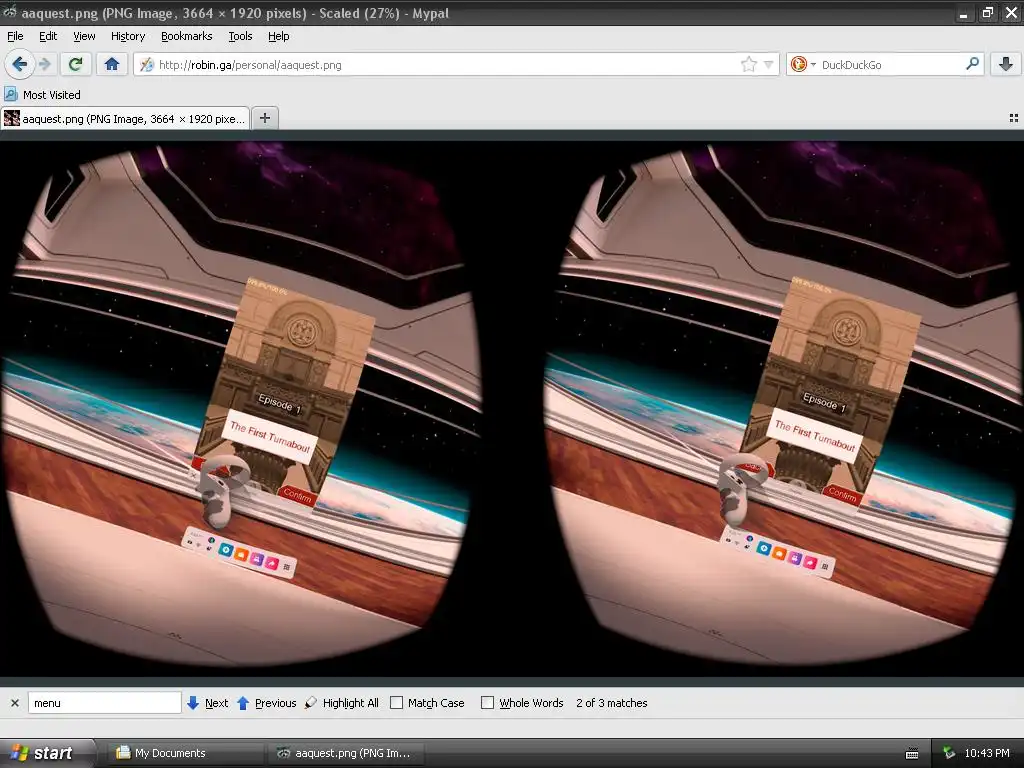Open the DuckDuckGo search engine selector
The height and width of the screenshot is (768, 1024).
click(x=803, y=64)
